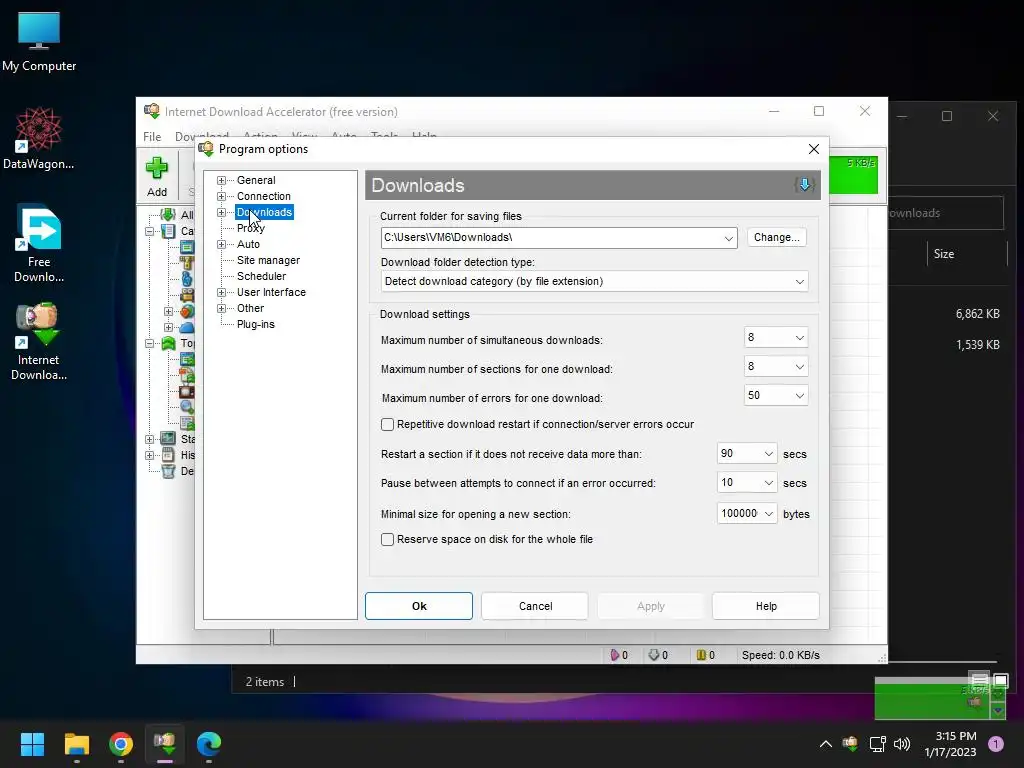Open Internet Download Accelerator desktop shortcut
This screenshot has height=768, width=1024.
(39, 342)
